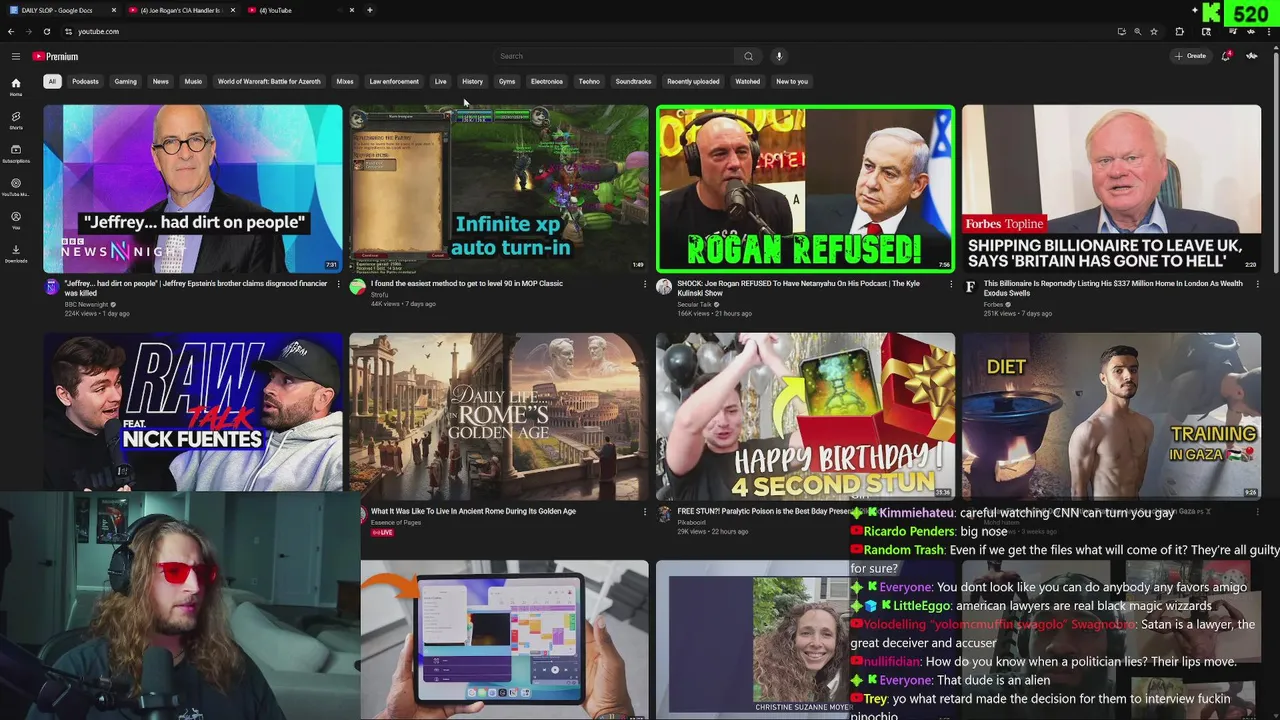The width and height of the screenshot is (1280, 720).
Task: Open options menu for Joe Rogan video
Action: (x=951, y=284)
